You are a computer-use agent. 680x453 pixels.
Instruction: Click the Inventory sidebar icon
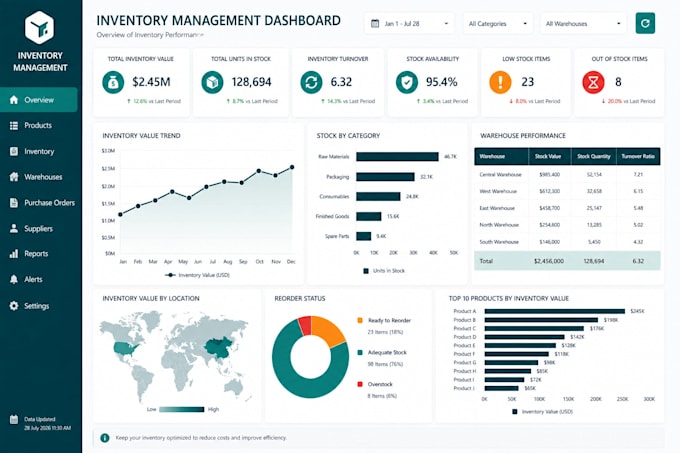14,151
